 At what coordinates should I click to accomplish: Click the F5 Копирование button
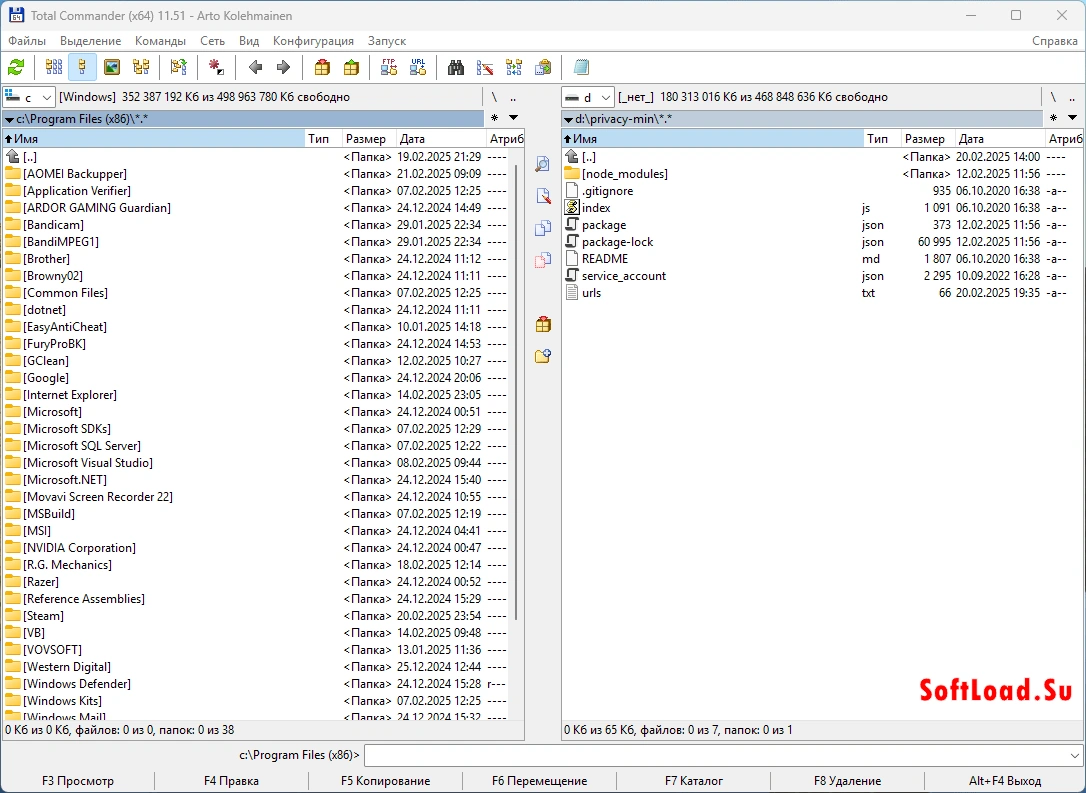(385, 781)
